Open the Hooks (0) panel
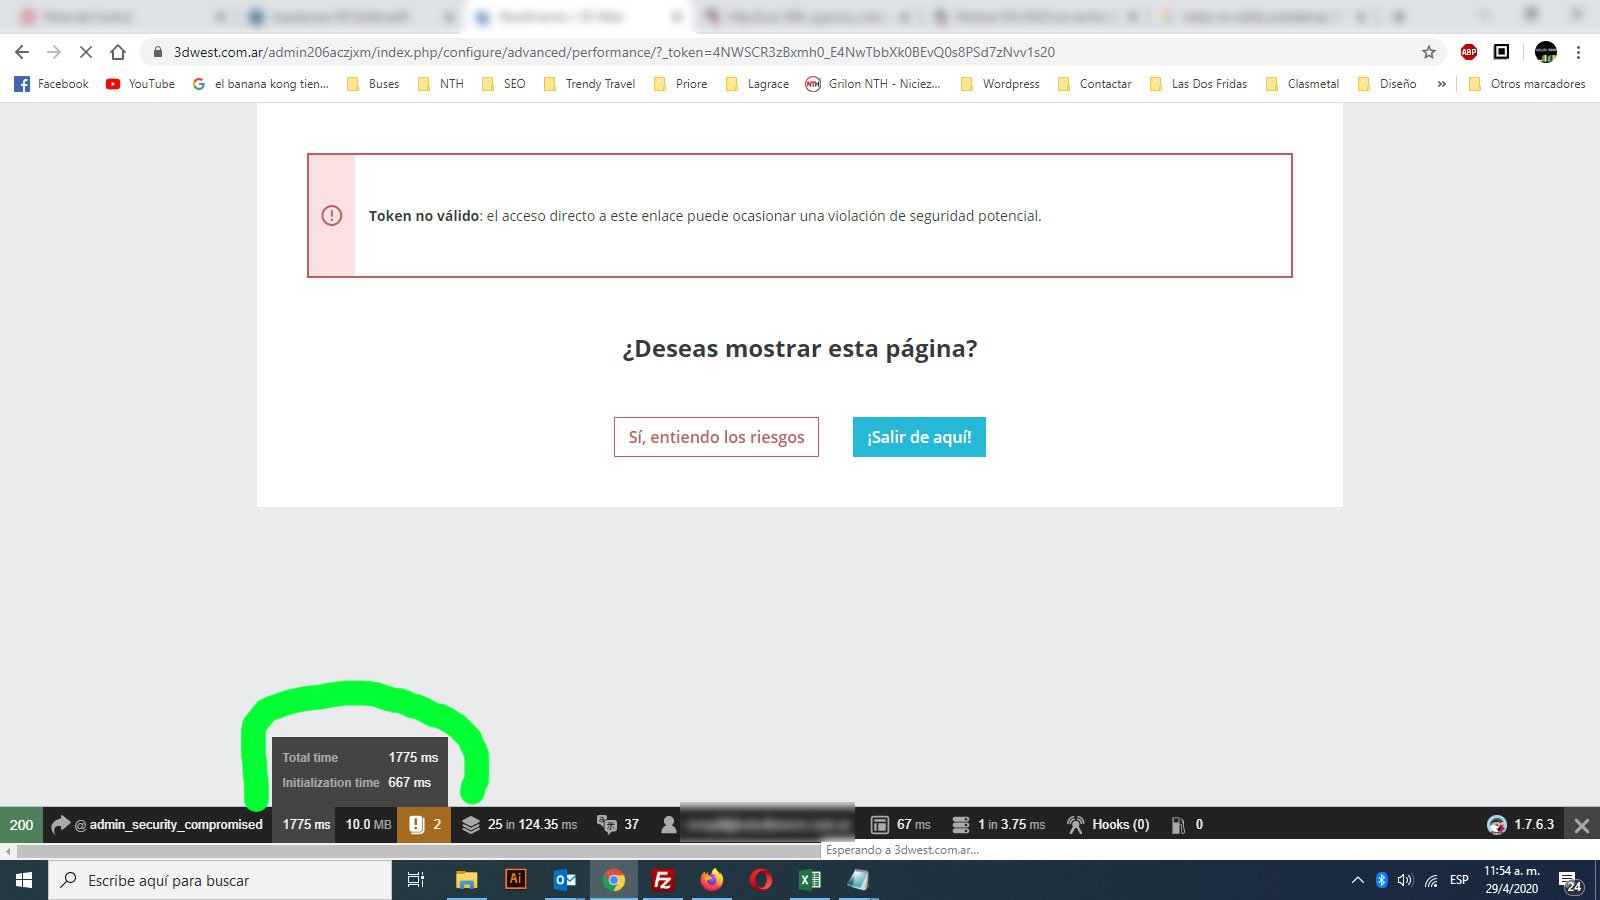The width and height of the screenshot is (1600, 900). pyautogui.click(x=1108, y=824)
